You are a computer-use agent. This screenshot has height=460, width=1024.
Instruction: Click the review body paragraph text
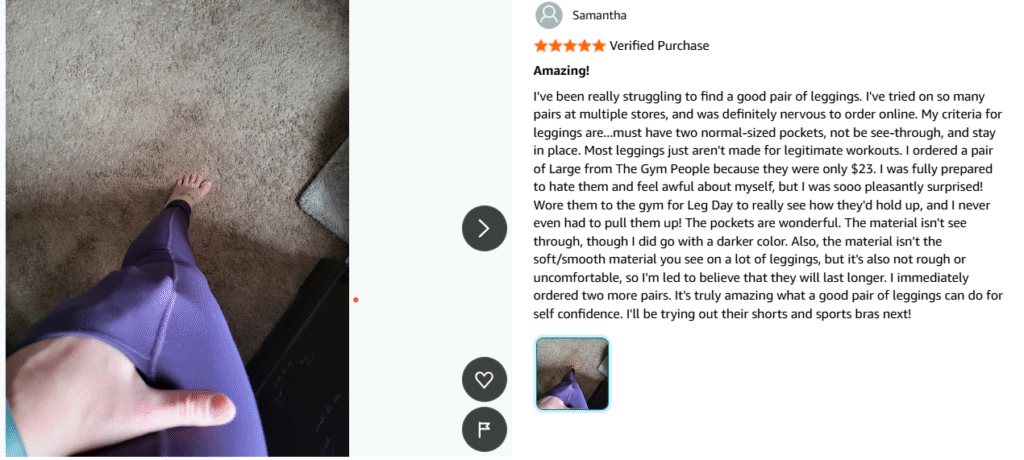tap(768, 205)
